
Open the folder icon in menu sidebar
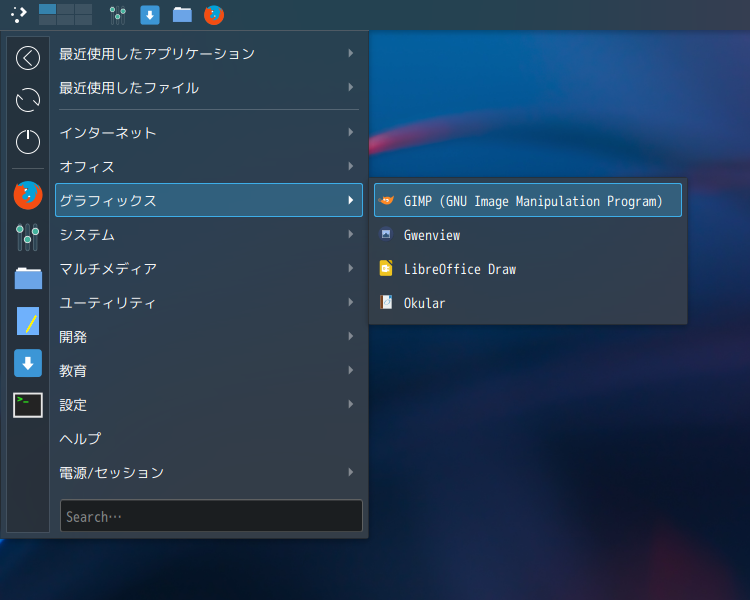[x=28, y=278]
